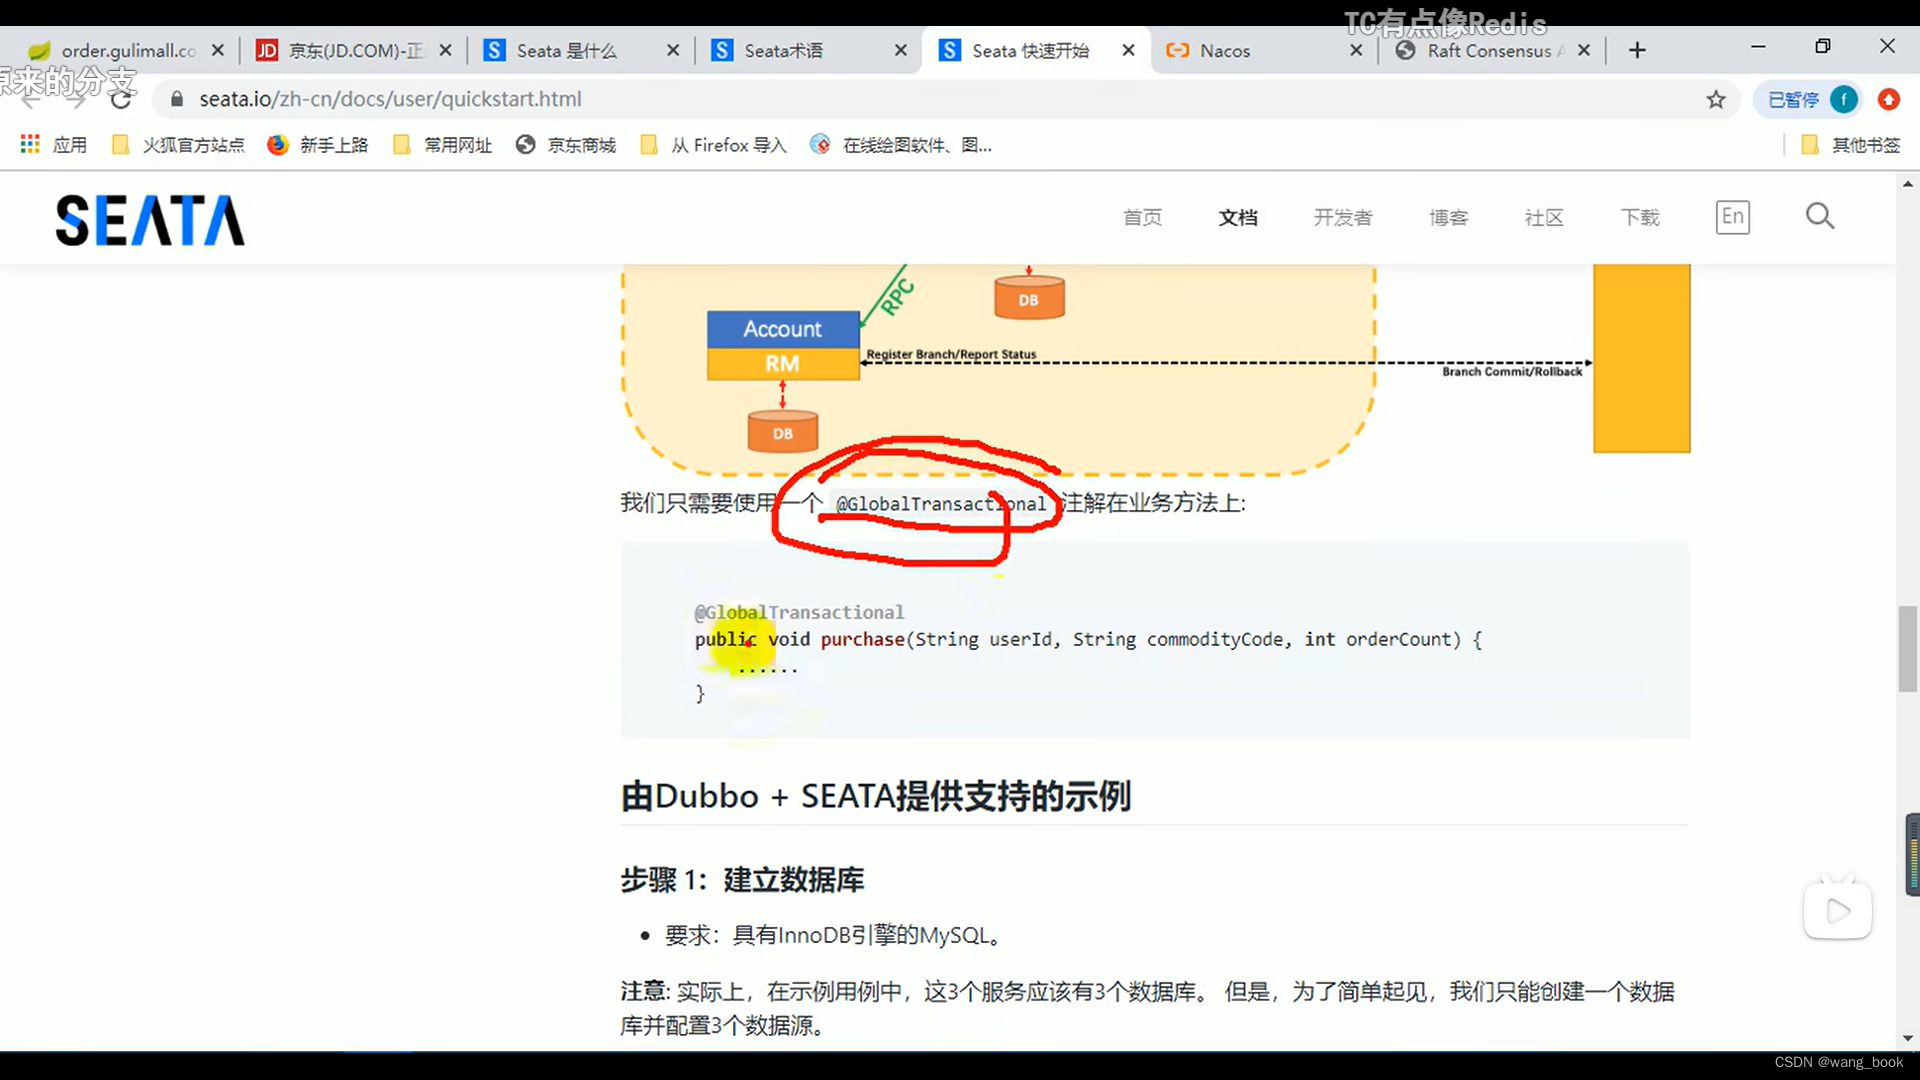Click the scrollbar down arrow
The image size is (1920, 1080).
(x=1908, y=1039)
